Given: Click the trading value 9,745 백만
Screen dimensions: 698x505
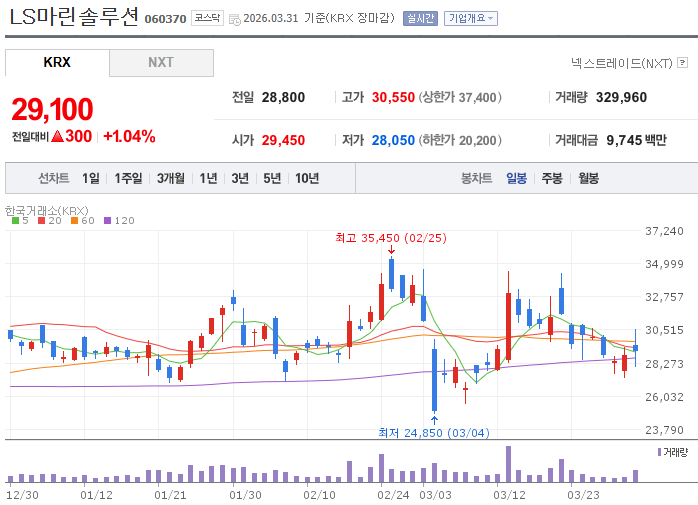Looking at the screenshot, I should tap(637, 140).
